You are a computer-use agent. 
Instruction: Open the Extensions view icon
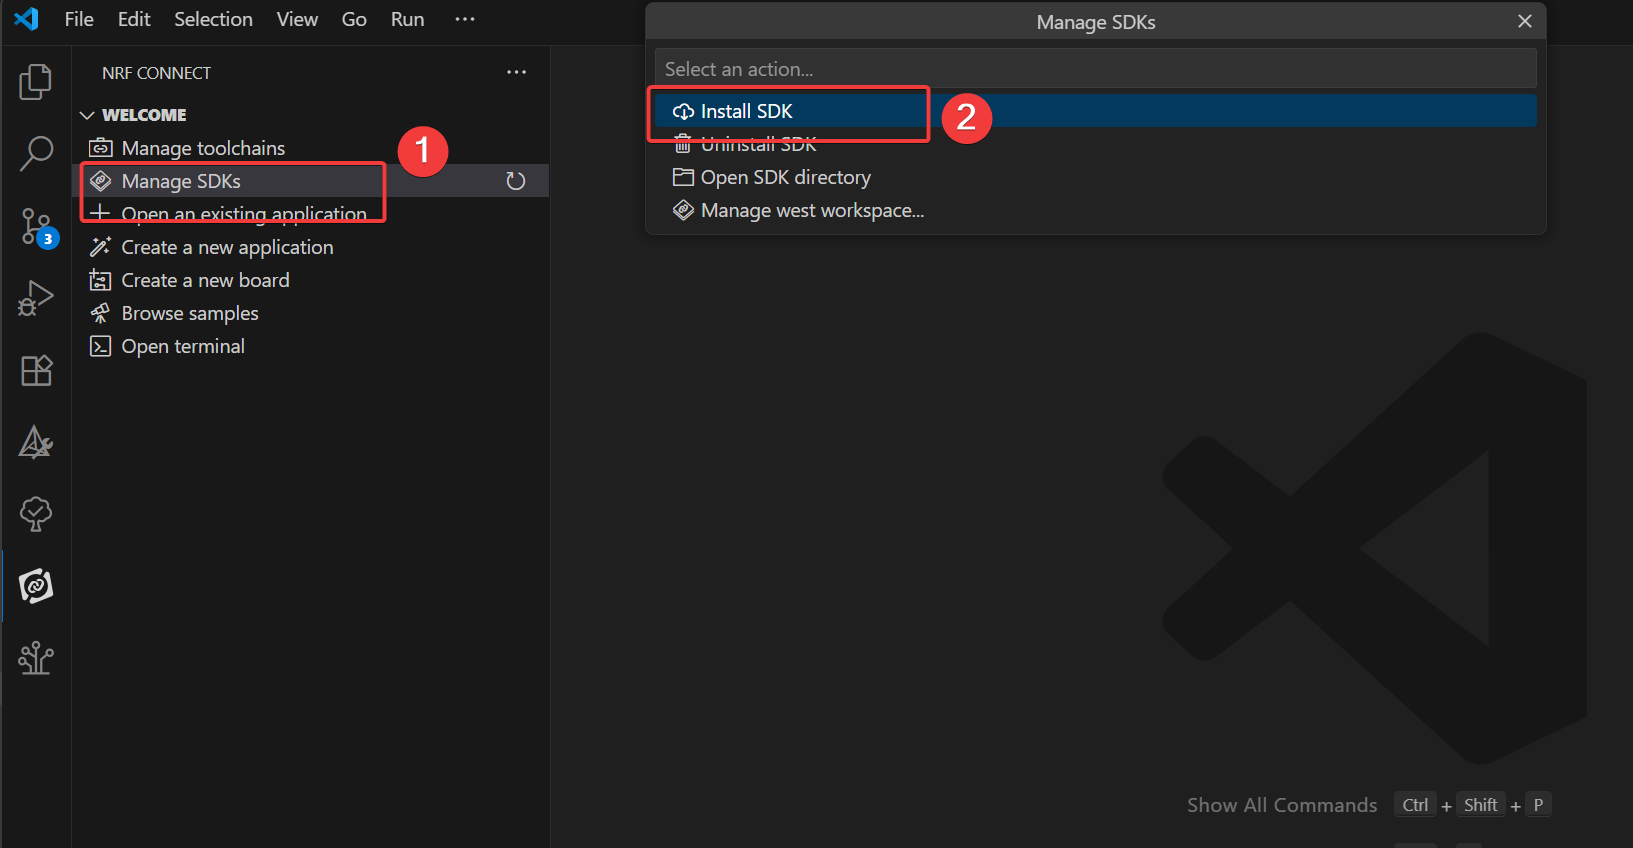pyautogui.click(x=36, y=371)
